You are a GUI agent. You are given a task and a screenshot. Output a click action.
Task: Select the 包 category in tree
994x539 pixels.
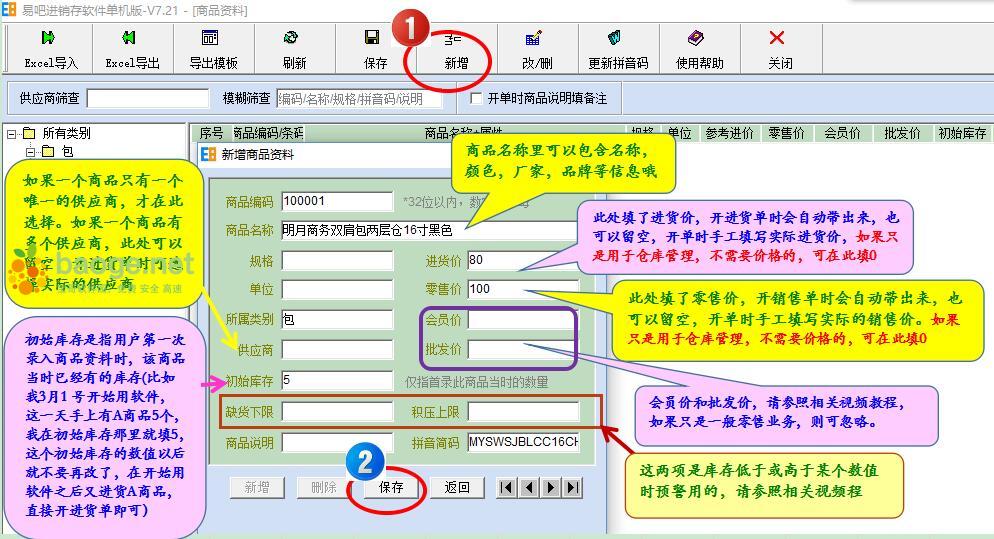tap(67, 152)
